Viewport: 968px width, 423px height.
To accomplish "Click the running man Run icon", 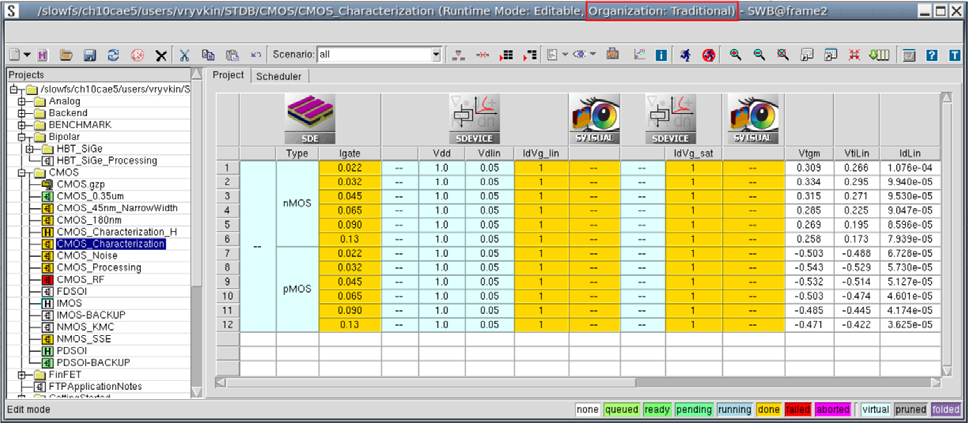I will pyautogui.click(x=685, y=54).
